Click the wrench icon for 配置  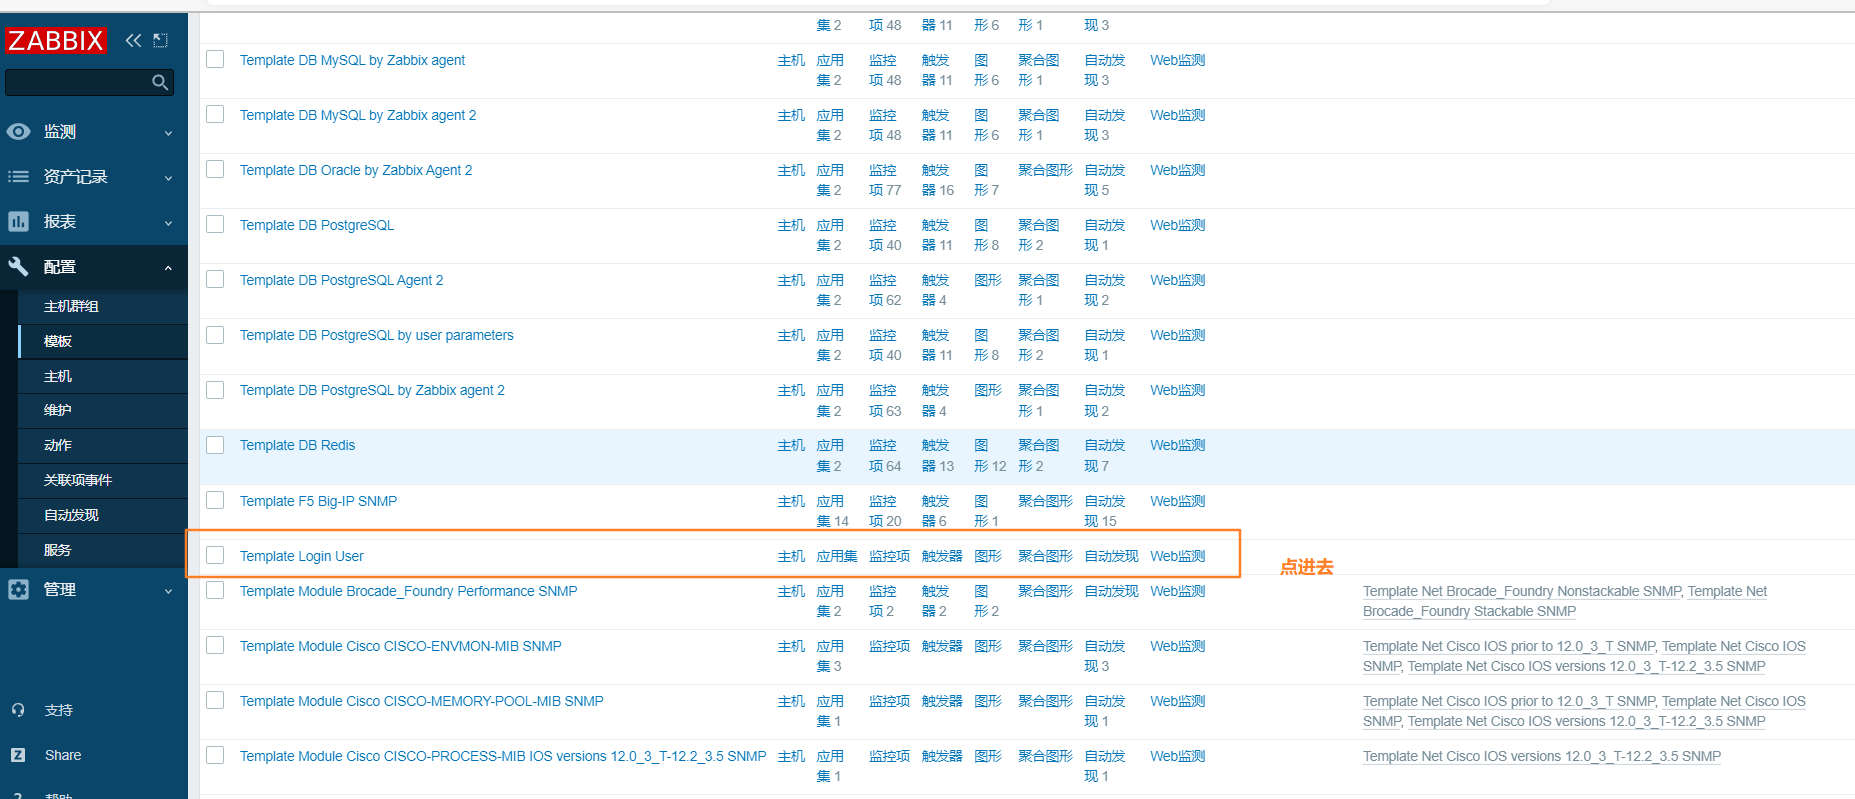[x=18, y=266]
